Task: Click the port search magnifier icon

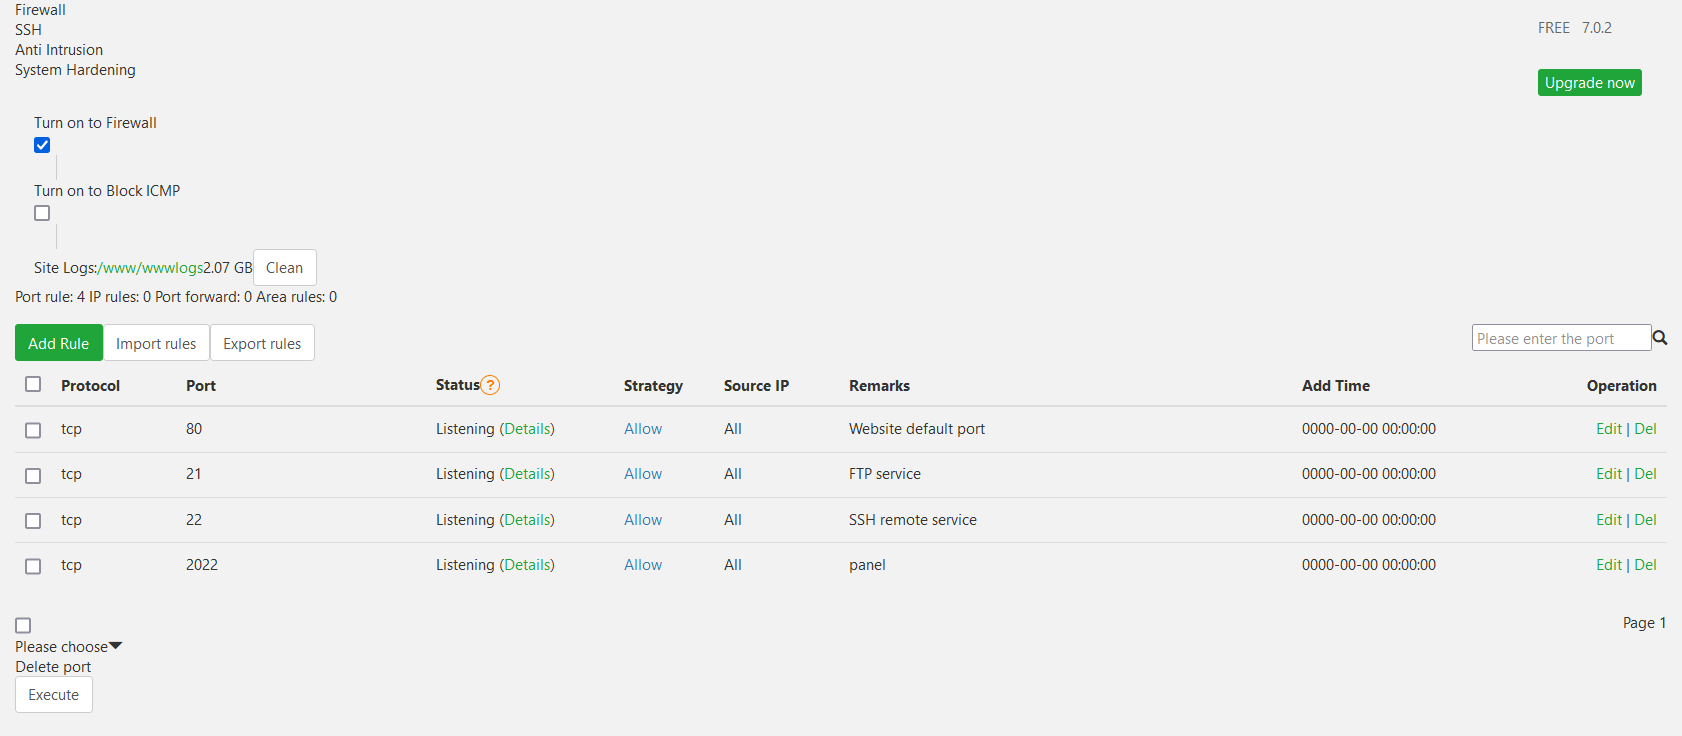Action: (x=1660, y=338)
